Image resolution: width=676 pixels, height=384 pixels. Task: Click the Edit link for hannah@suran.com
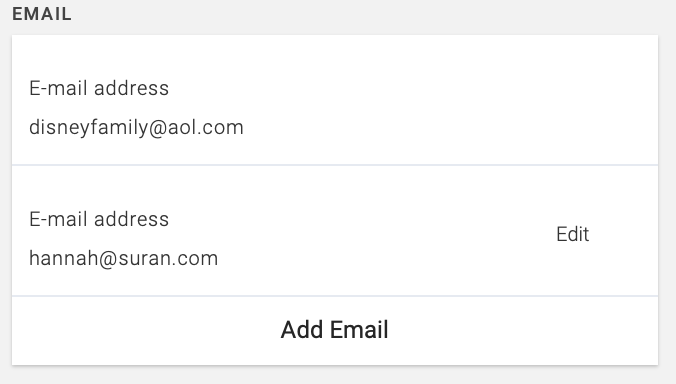click(x=572, y=234)
